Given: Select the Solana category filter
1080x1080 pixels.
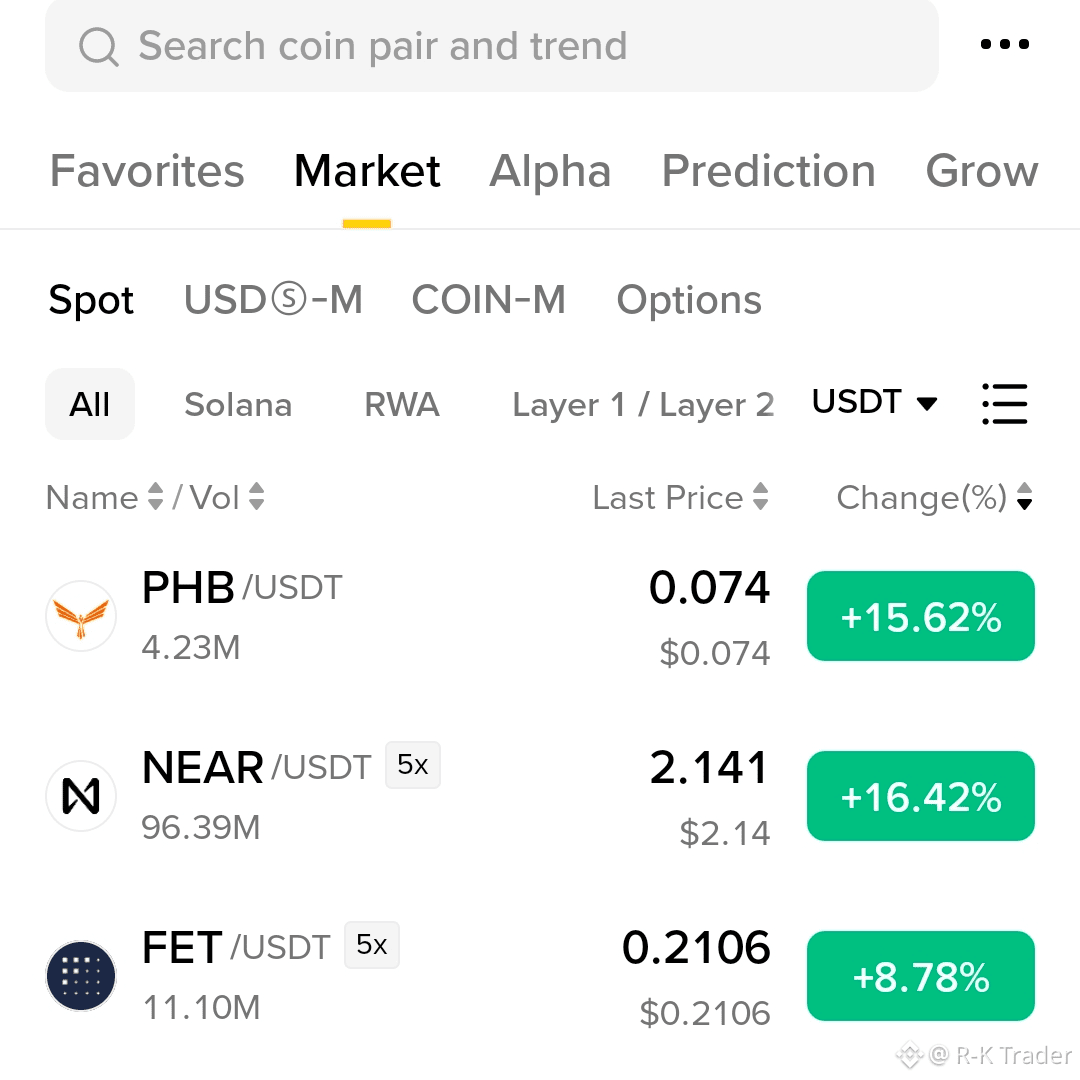Looking at the screenshot, I should [x=238, y=404].
